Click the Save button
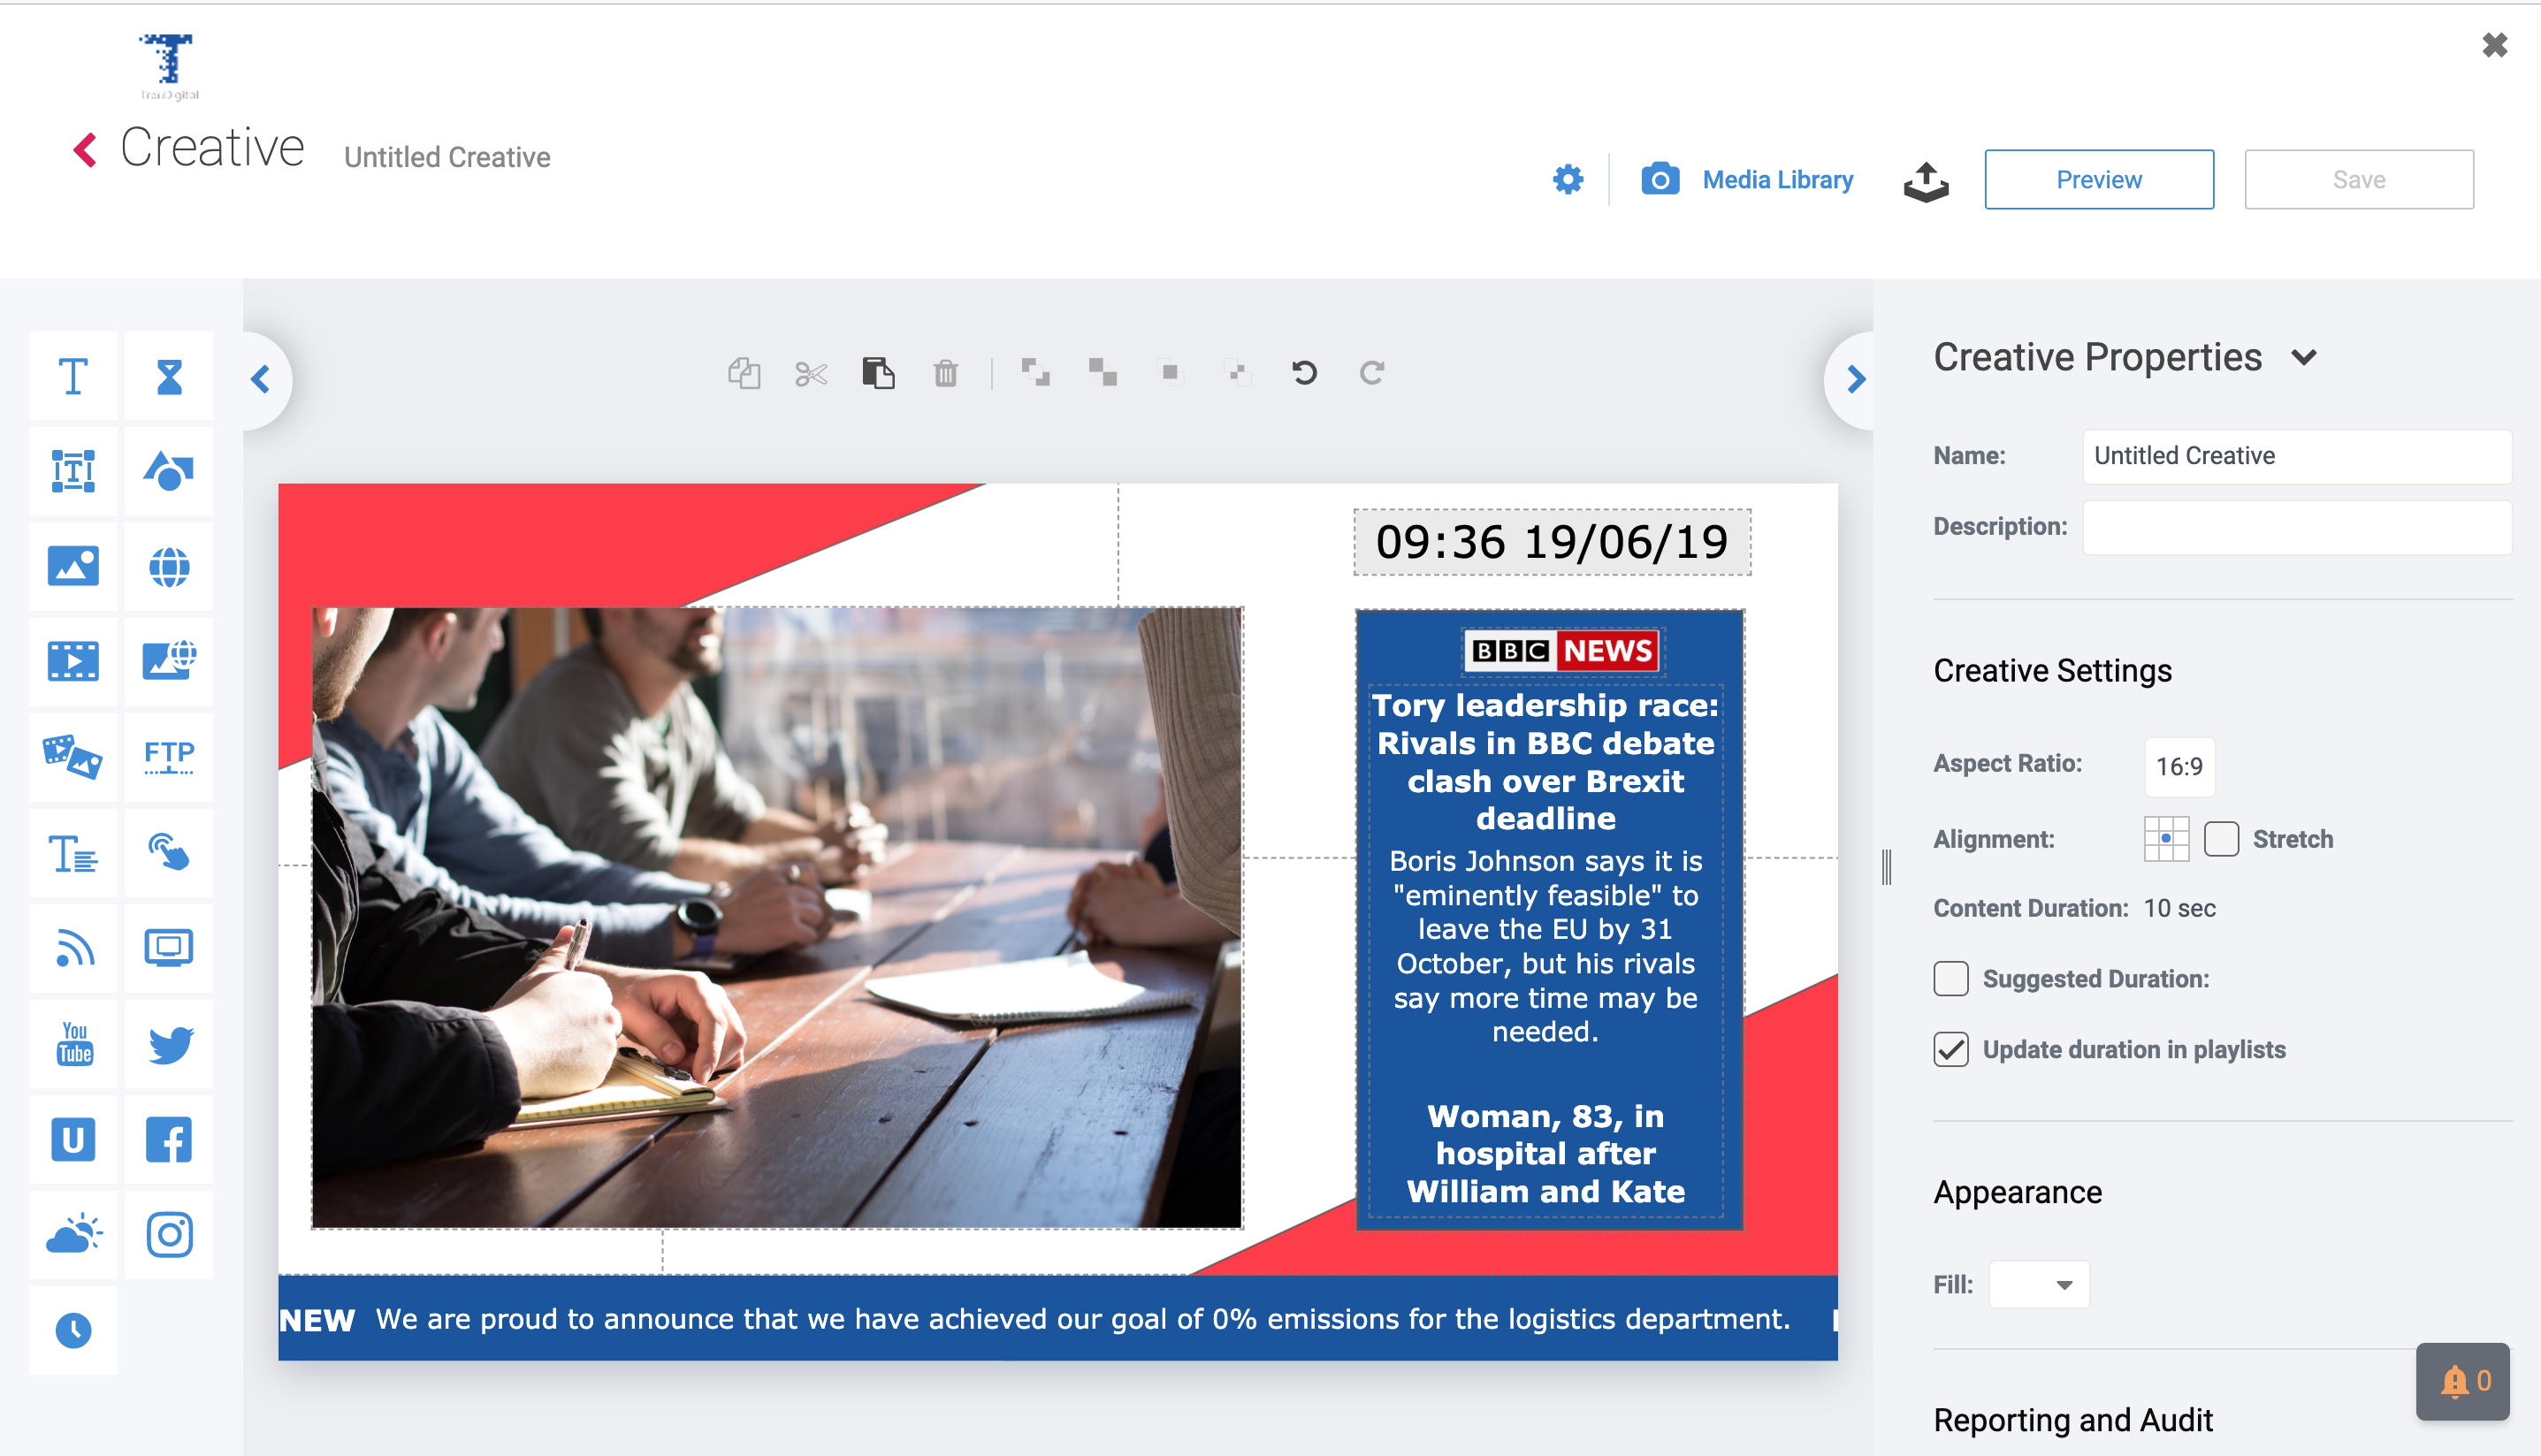Image resolution: width=2541 pixels, height=1456 pixels. point(2358,180)
